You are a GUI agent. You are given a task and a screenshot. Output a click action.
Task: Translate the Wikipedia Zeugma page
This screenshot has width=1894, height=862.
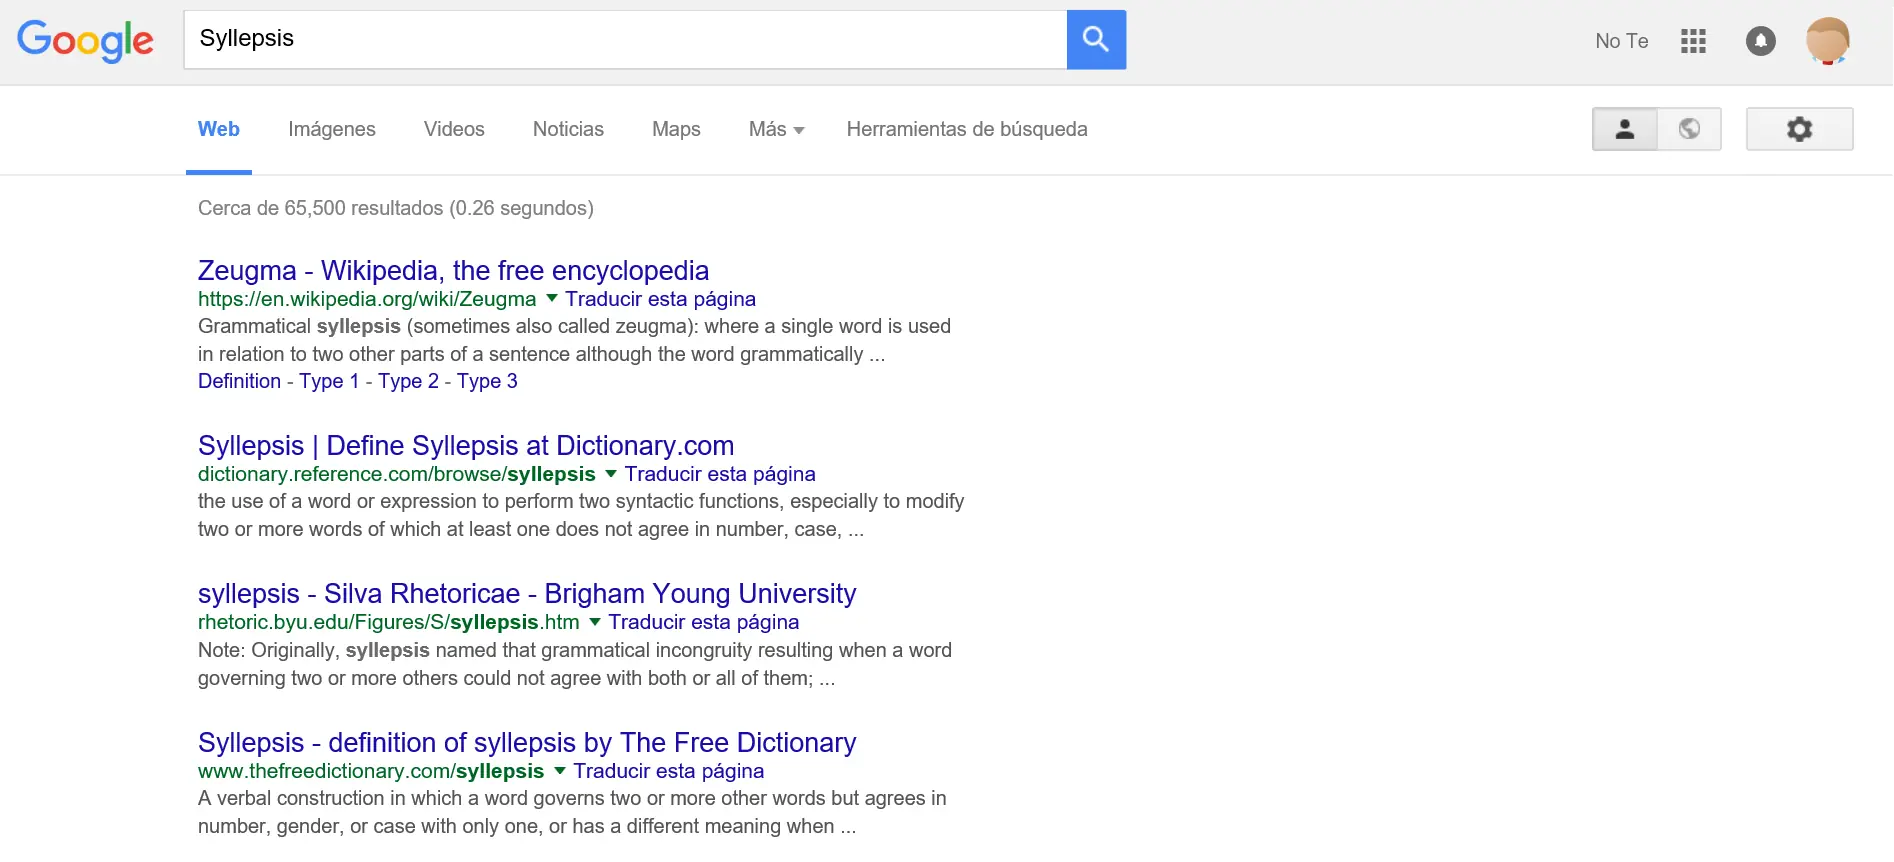[660, 299]
